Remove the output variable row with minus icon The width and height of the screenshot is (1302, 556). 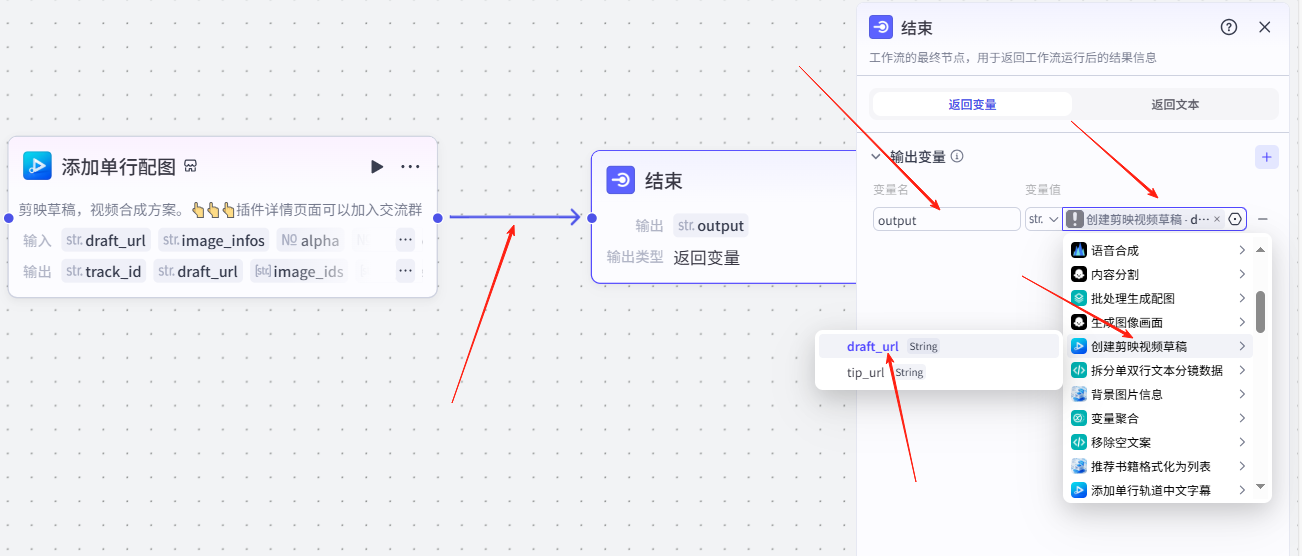tap(1263, 219)
